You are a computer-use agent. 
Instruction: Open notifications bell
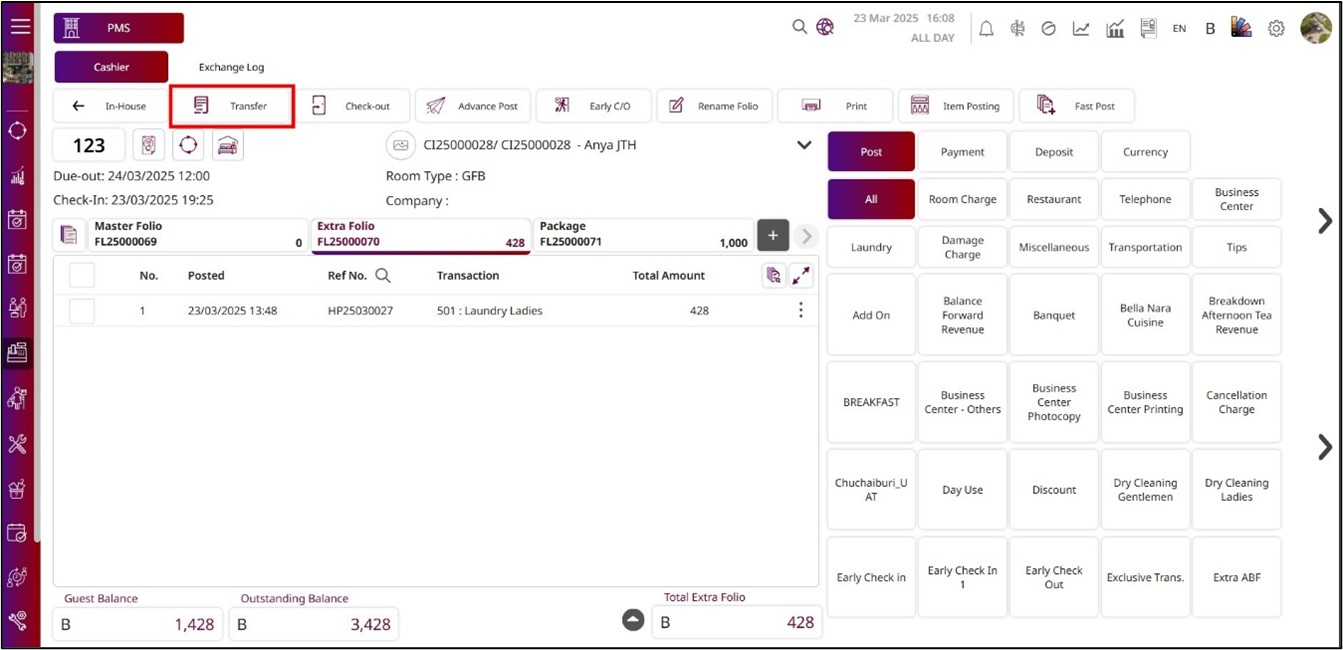pos(986,28)
